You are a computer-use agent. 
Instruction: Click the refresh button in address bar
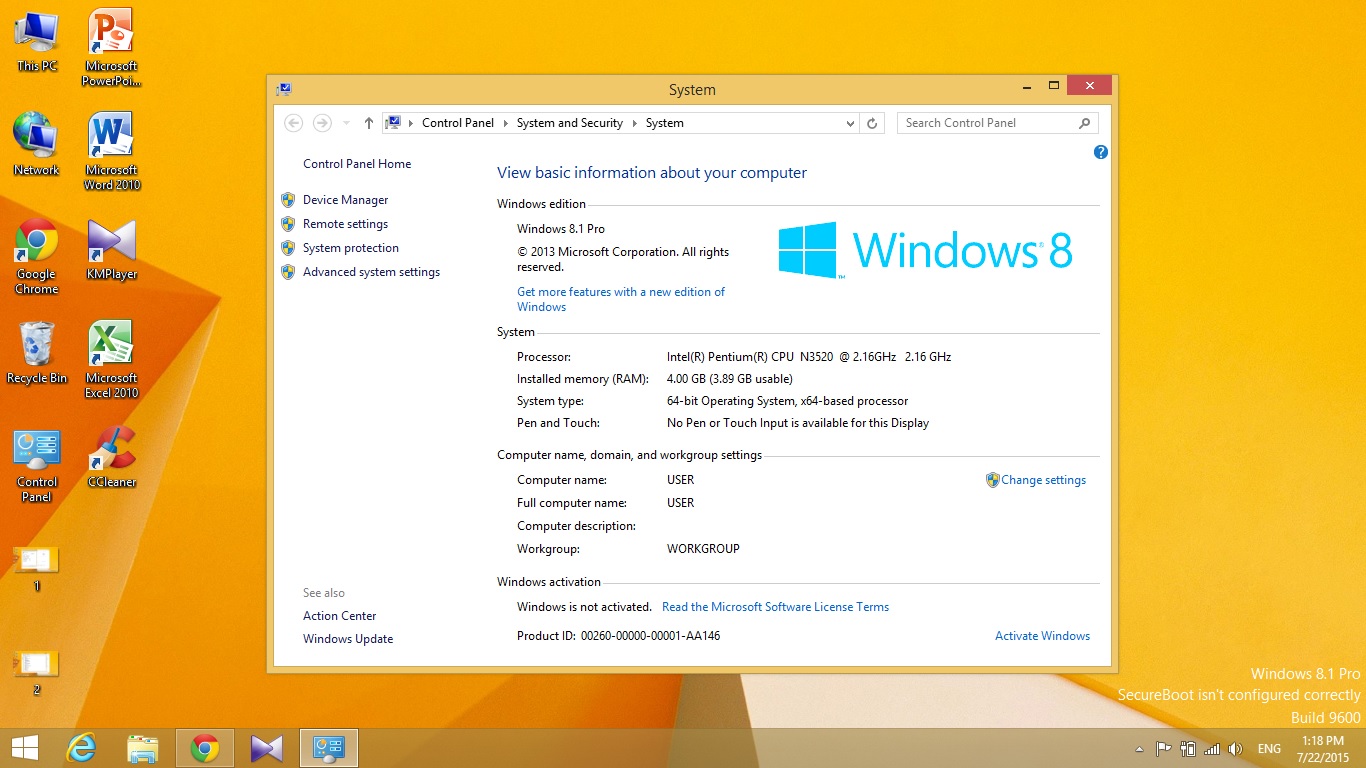pyautogui.click(x=872, y=123)
